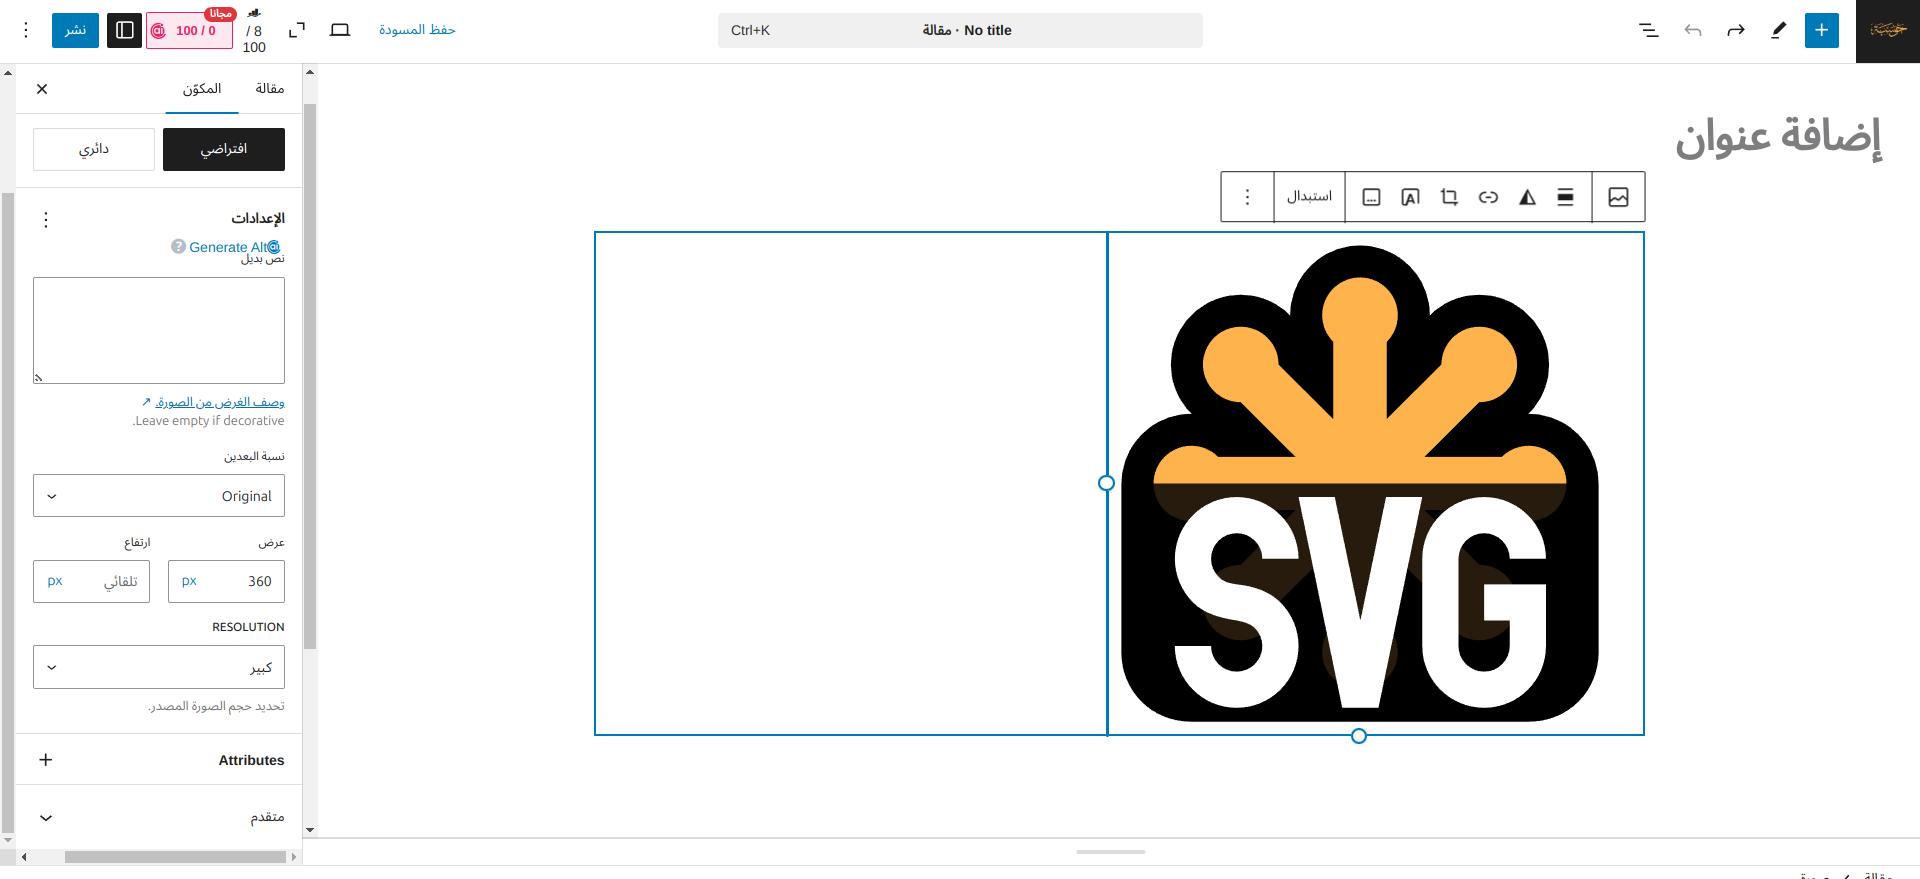Click the إضافة عنوان title placeholder
This screenshot has width=1920, height=879.
coord(1779,137)
